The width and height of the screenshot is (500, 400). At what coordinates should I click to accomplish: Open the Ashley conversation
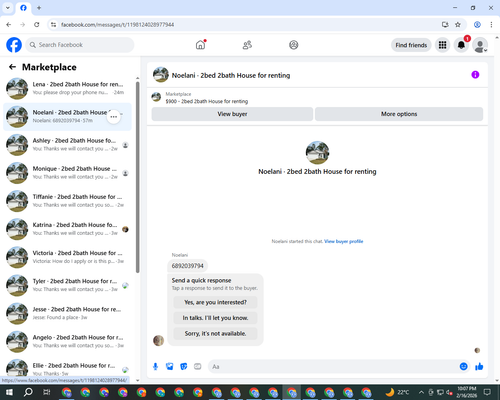pos(67,145)
